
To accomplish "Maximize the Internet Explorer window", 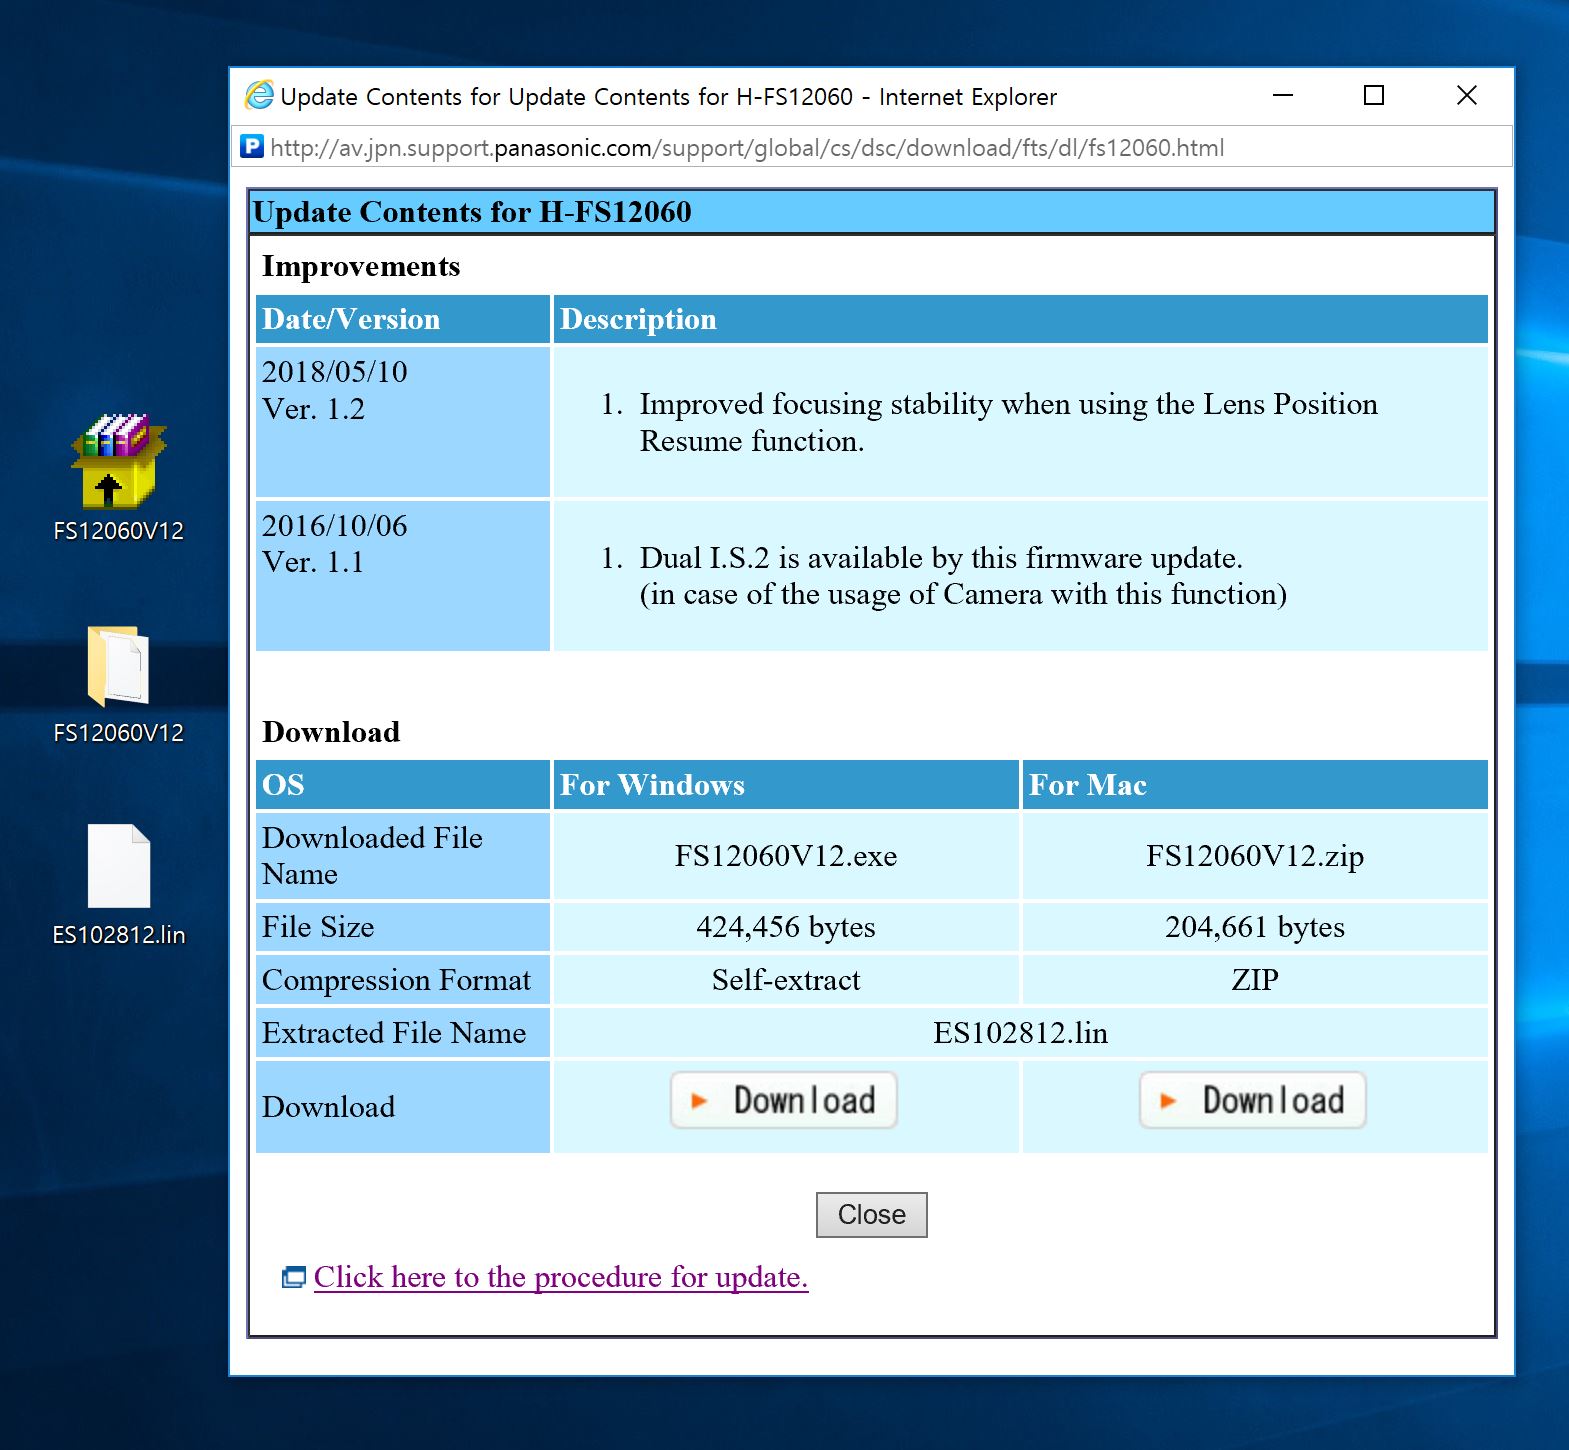I will [1374, 95].
